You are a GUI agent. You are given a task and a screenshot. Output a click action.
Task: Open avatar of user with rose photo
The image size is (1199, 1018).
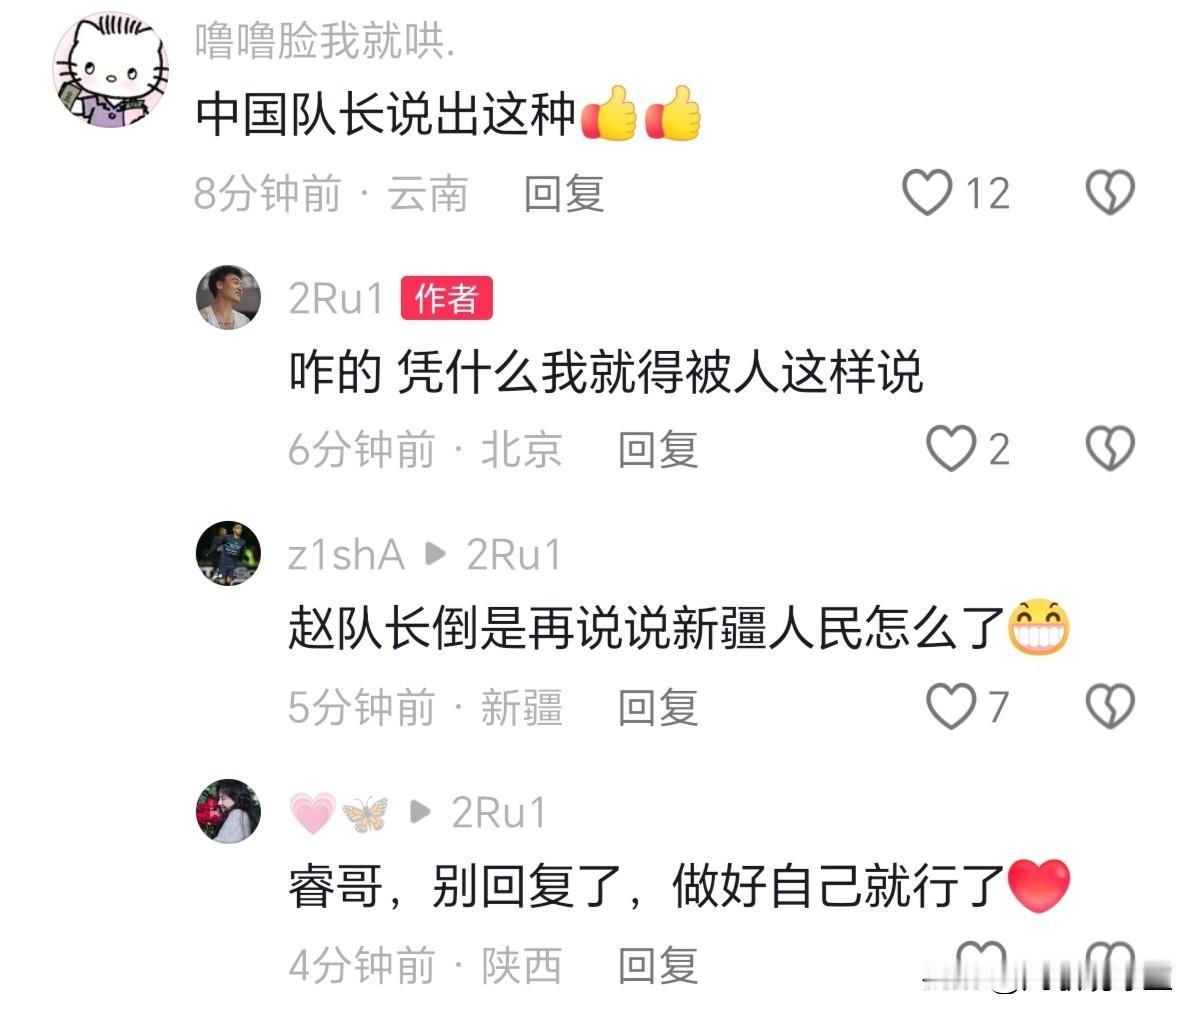[x=228, y=811]
